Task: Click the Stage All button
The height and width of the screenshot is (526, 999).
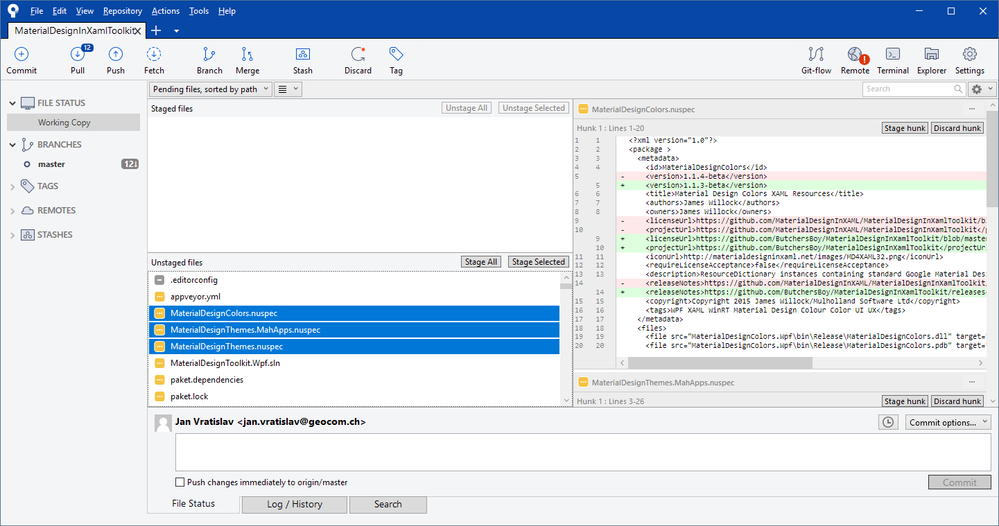Action: [481, 262]
